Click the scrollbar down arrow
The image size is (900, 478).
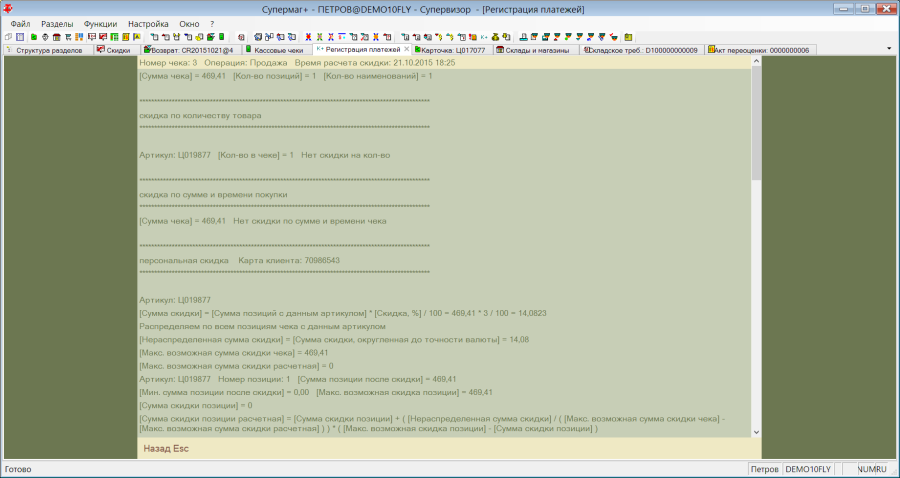[x=756, y=432]
